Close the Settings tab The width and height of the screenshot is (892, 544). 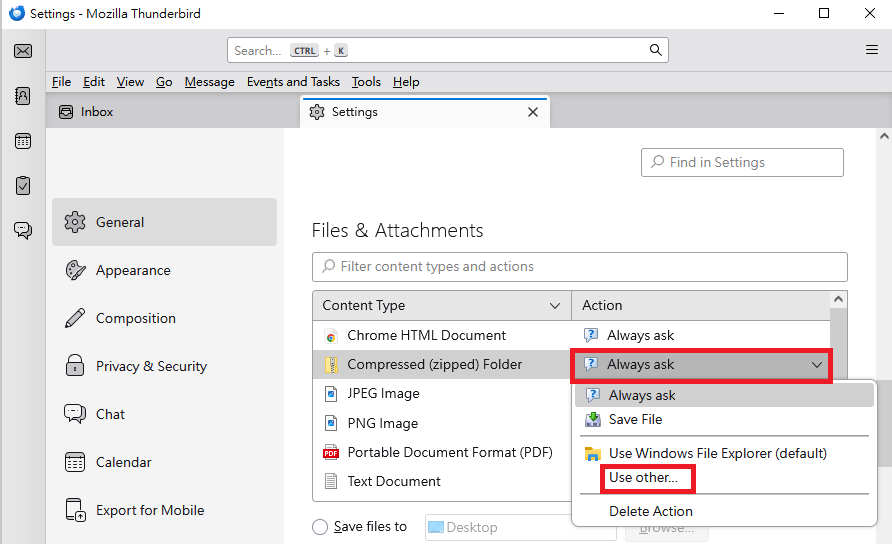point(533,112)
